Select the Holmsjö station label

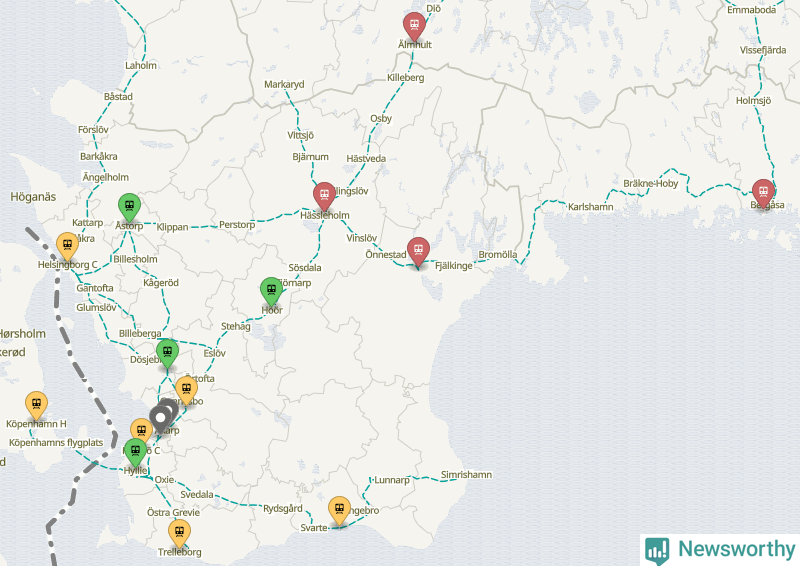coord(753,101)
